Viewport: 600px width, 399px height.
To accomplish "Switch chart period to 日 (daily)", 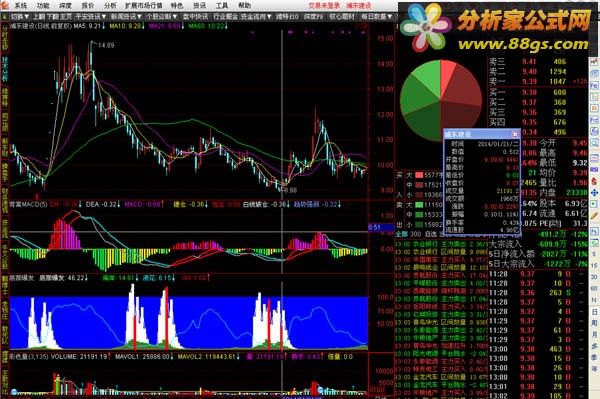I will tap(594, 311).
